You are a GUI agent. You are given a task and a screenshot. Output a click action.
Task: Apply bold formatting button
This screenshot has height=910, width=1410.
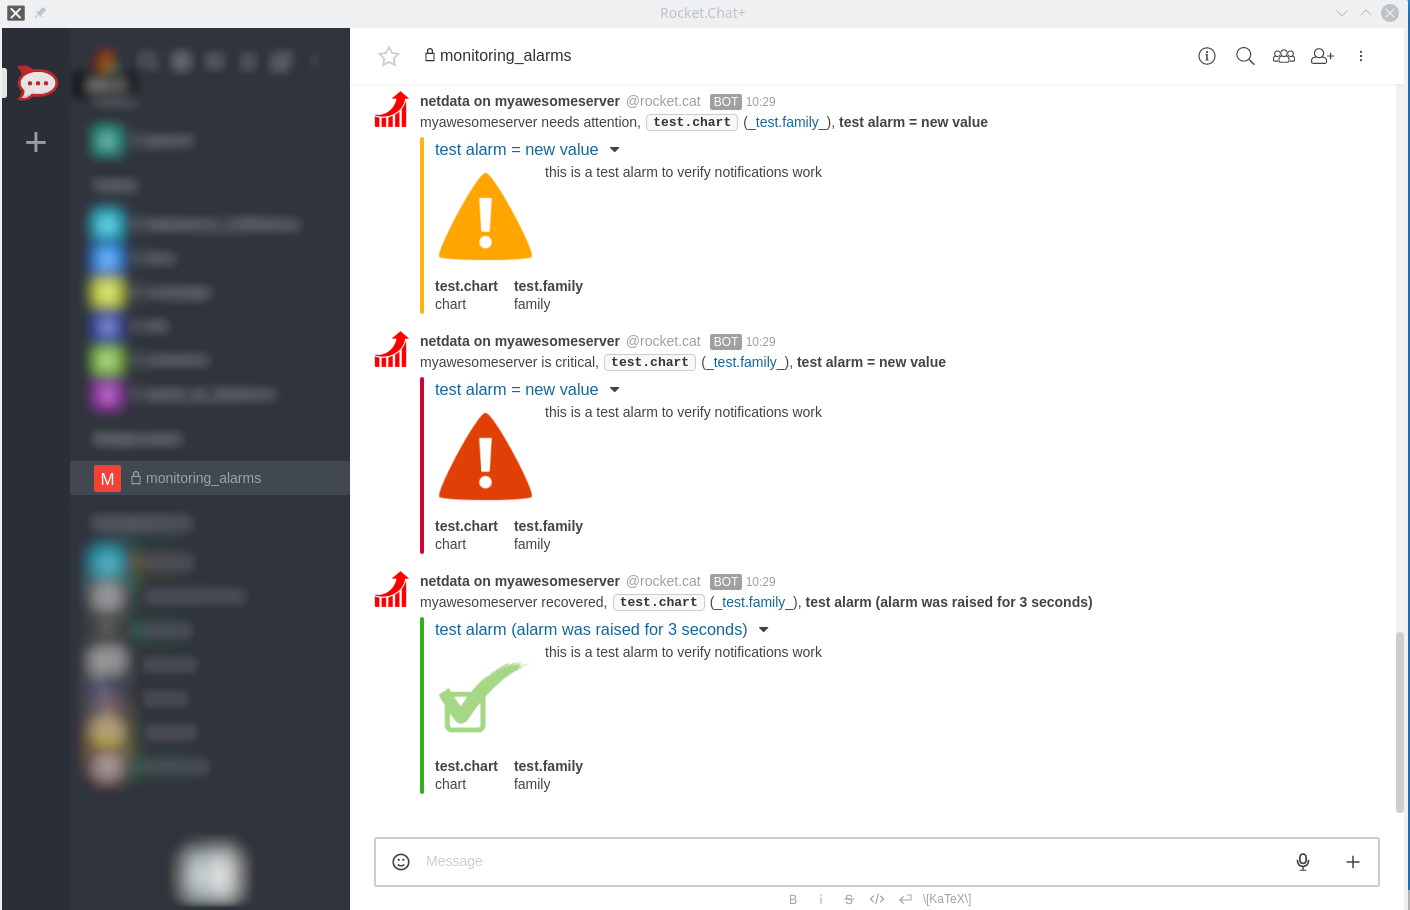click(x=793, y=899)
